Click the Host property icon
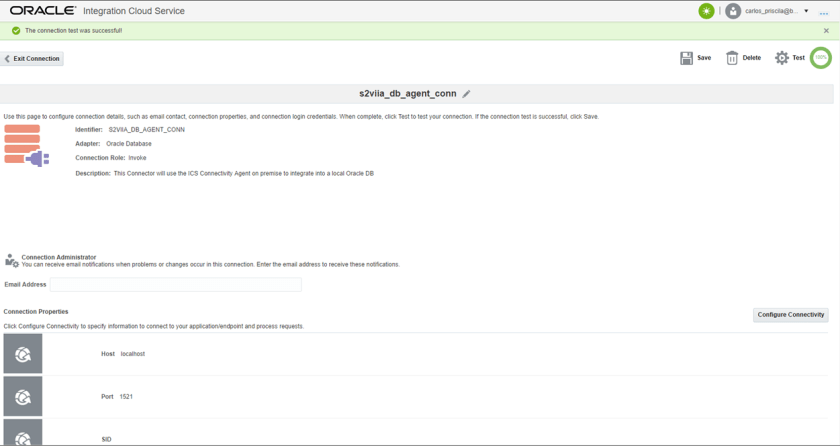This screenshot has height=446, width=840. pos(23,354)
